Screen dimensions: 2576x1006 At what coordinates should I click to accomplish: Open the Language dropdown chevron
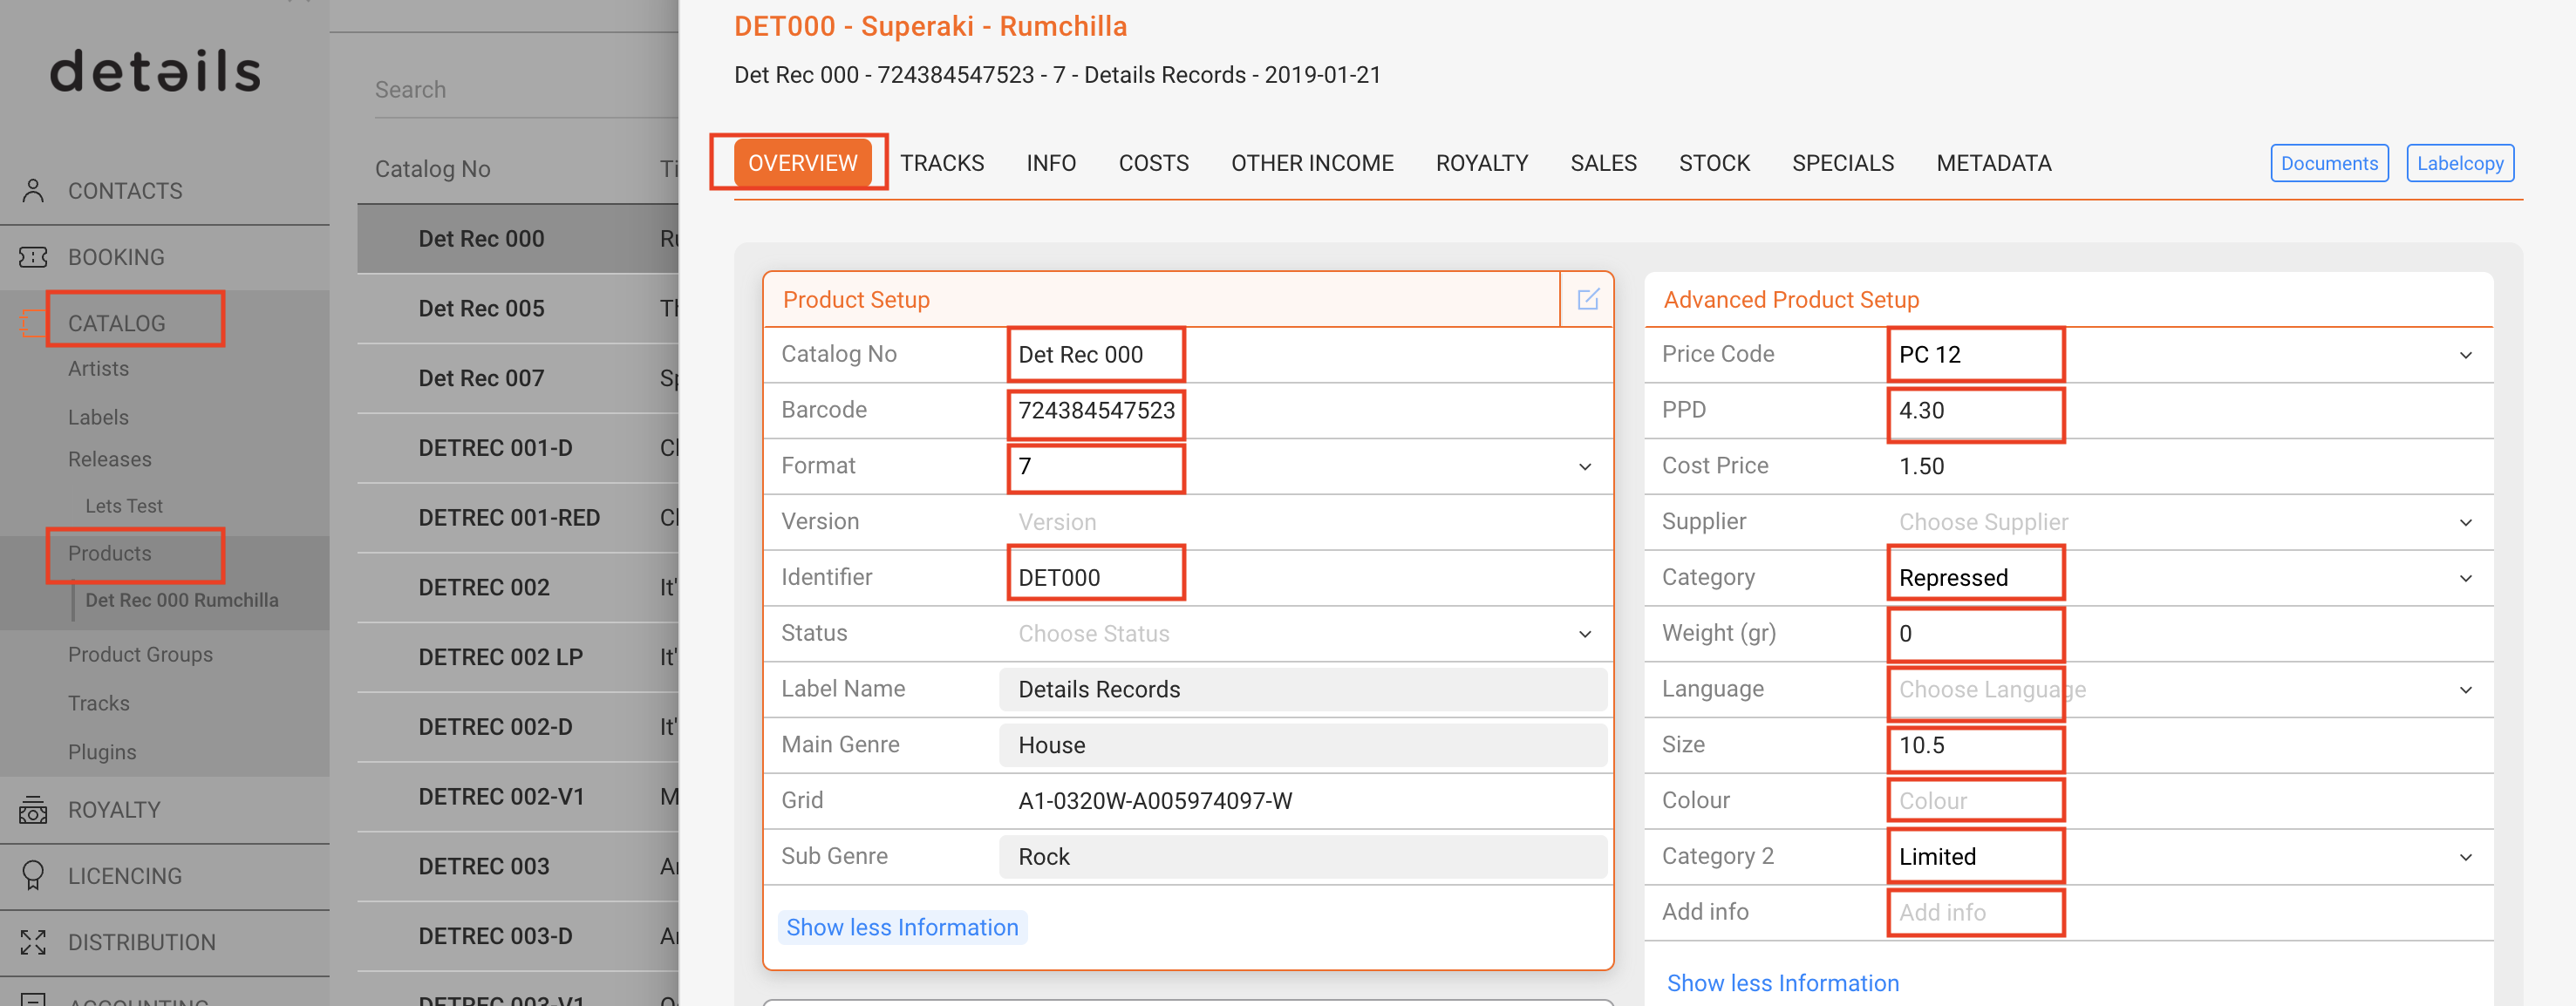[x=2466, y=690]
